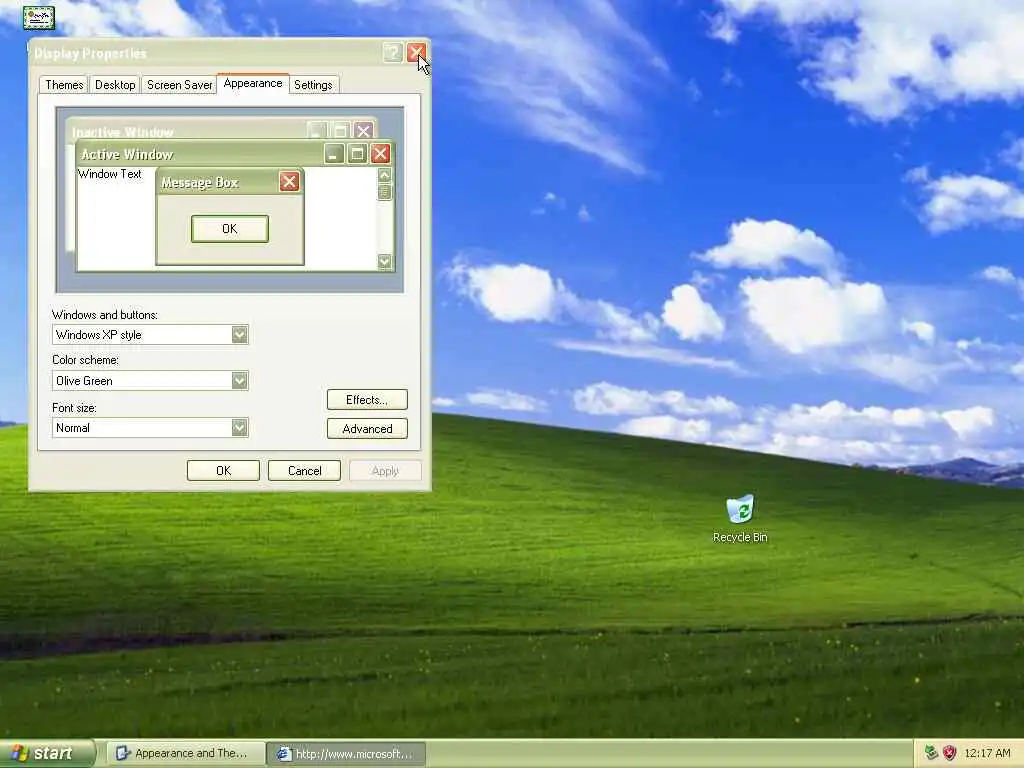Click the grayed Apply button
Screen dimensions: 1024x768
[x=385, y=471]
